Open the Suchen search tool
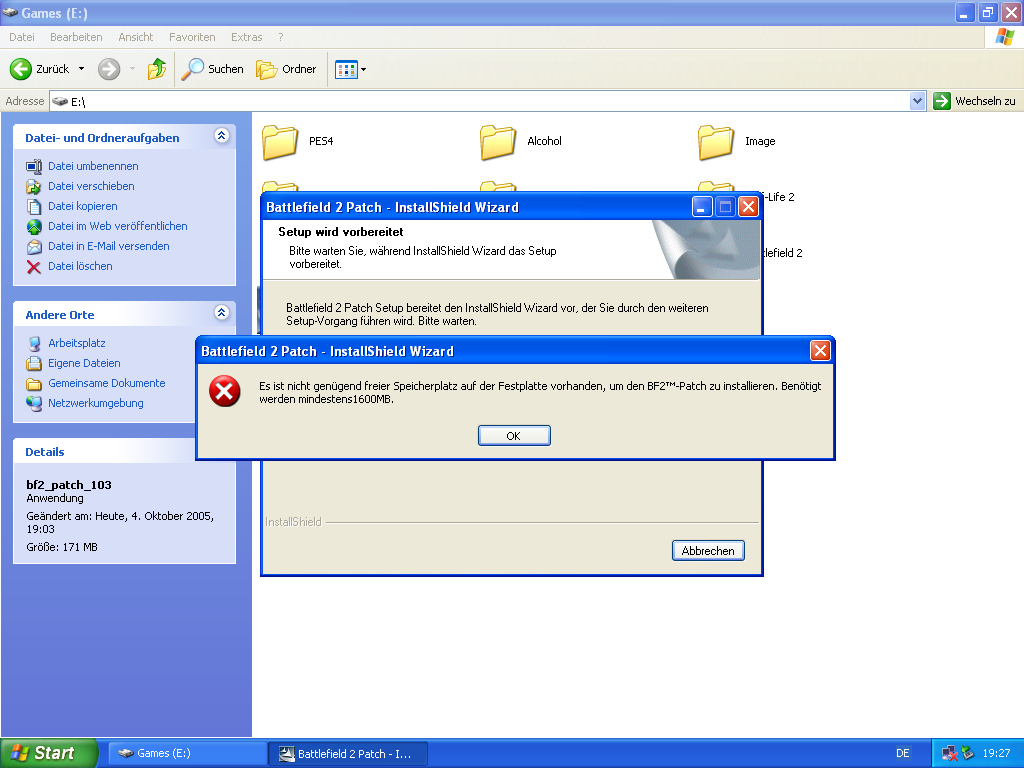The image size is (1024, 768). click(212, 69)
